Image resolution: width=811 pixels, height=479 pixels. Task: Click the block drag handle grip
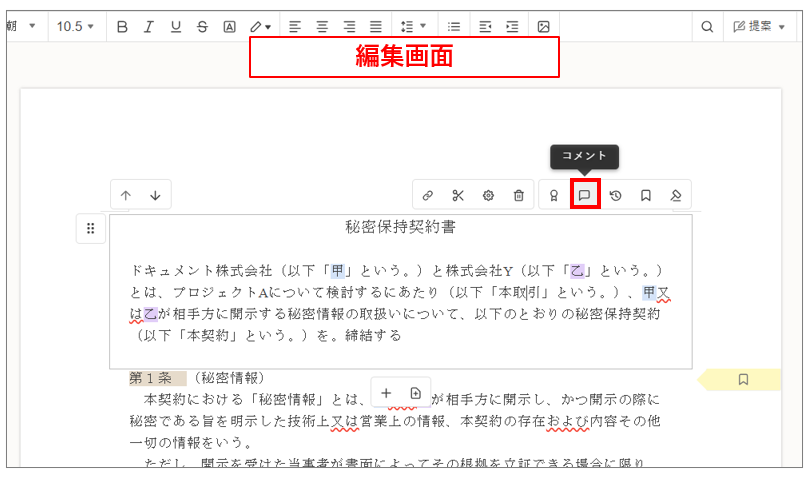coord(90,229)
